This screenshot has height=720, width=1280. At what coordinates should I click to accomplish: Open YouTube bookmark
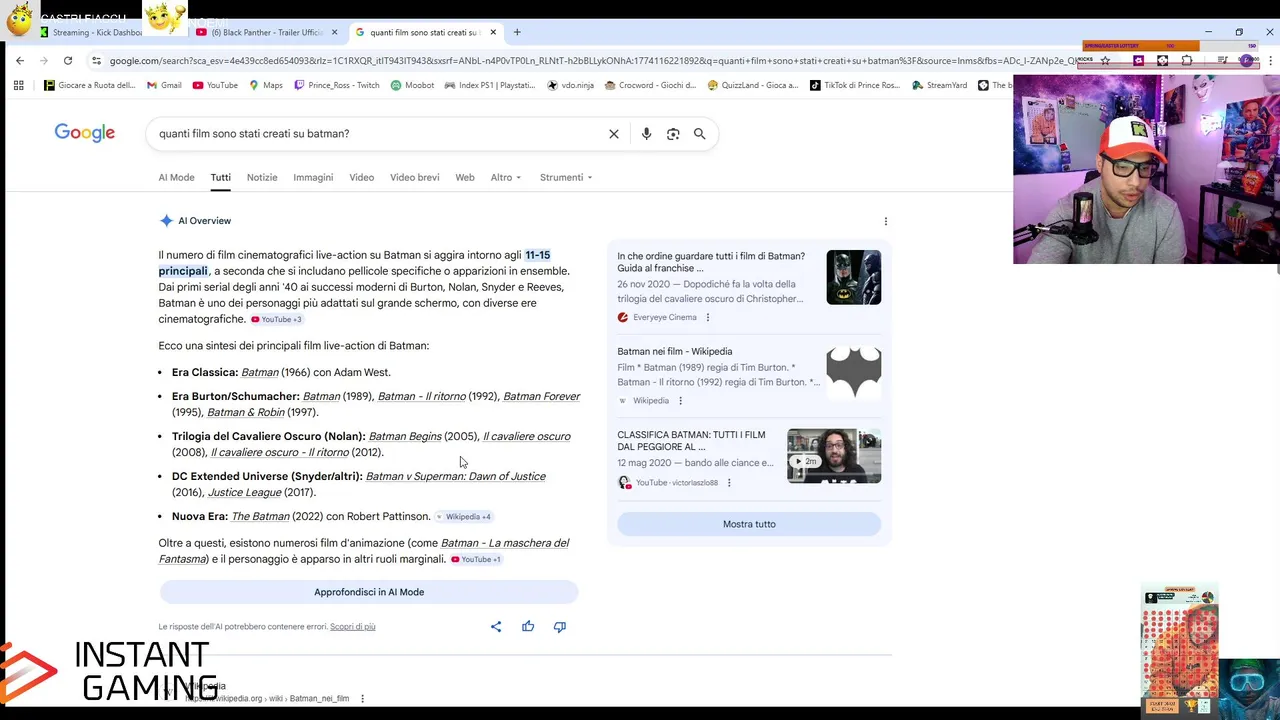[x=215, y=85]
